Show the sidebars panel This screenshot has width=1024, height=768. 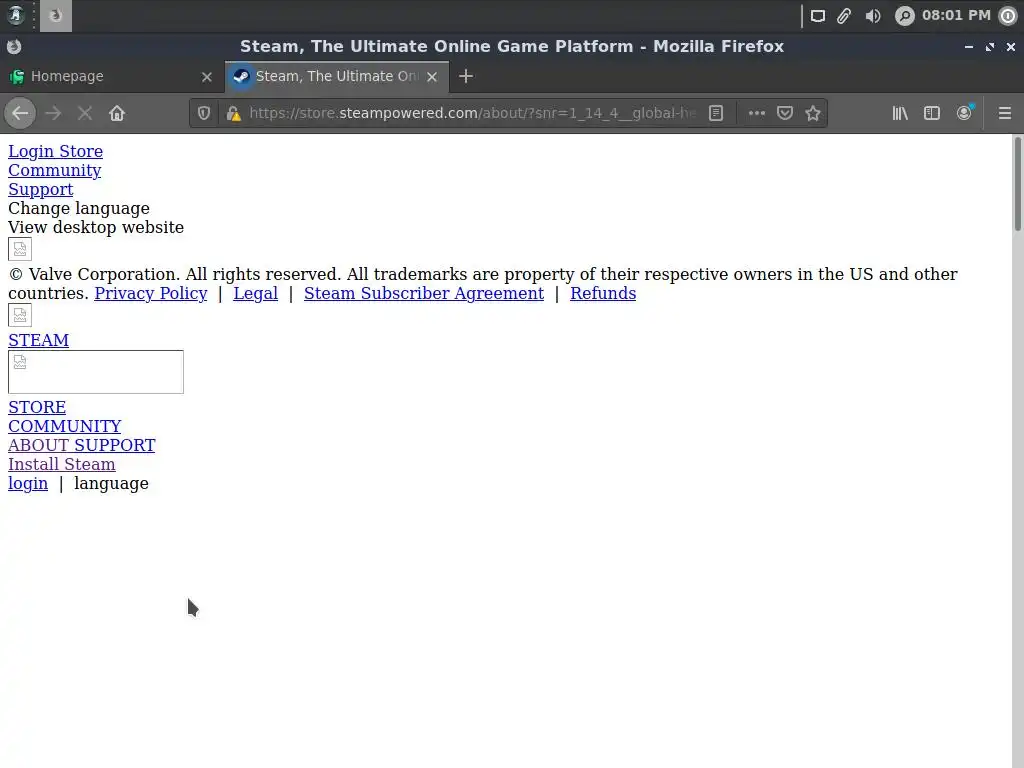coord(932,113)
